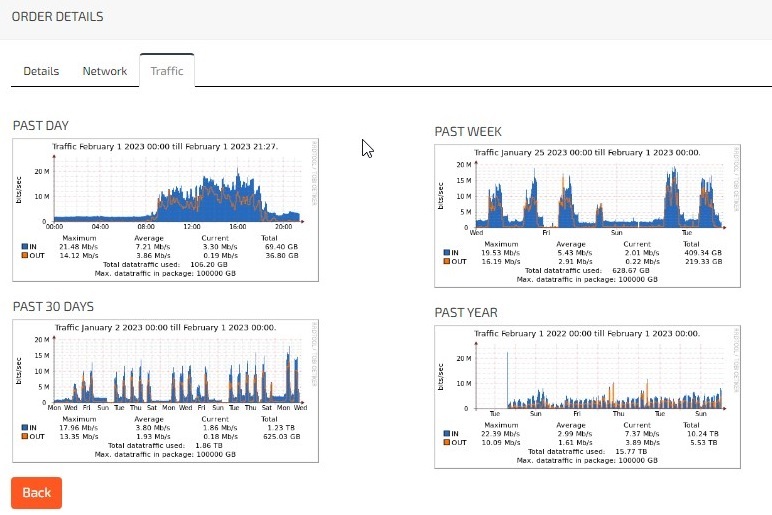Open the Past Year traffic graph
The height and width of the screenshot is (515, 772).
coord(588,375)
